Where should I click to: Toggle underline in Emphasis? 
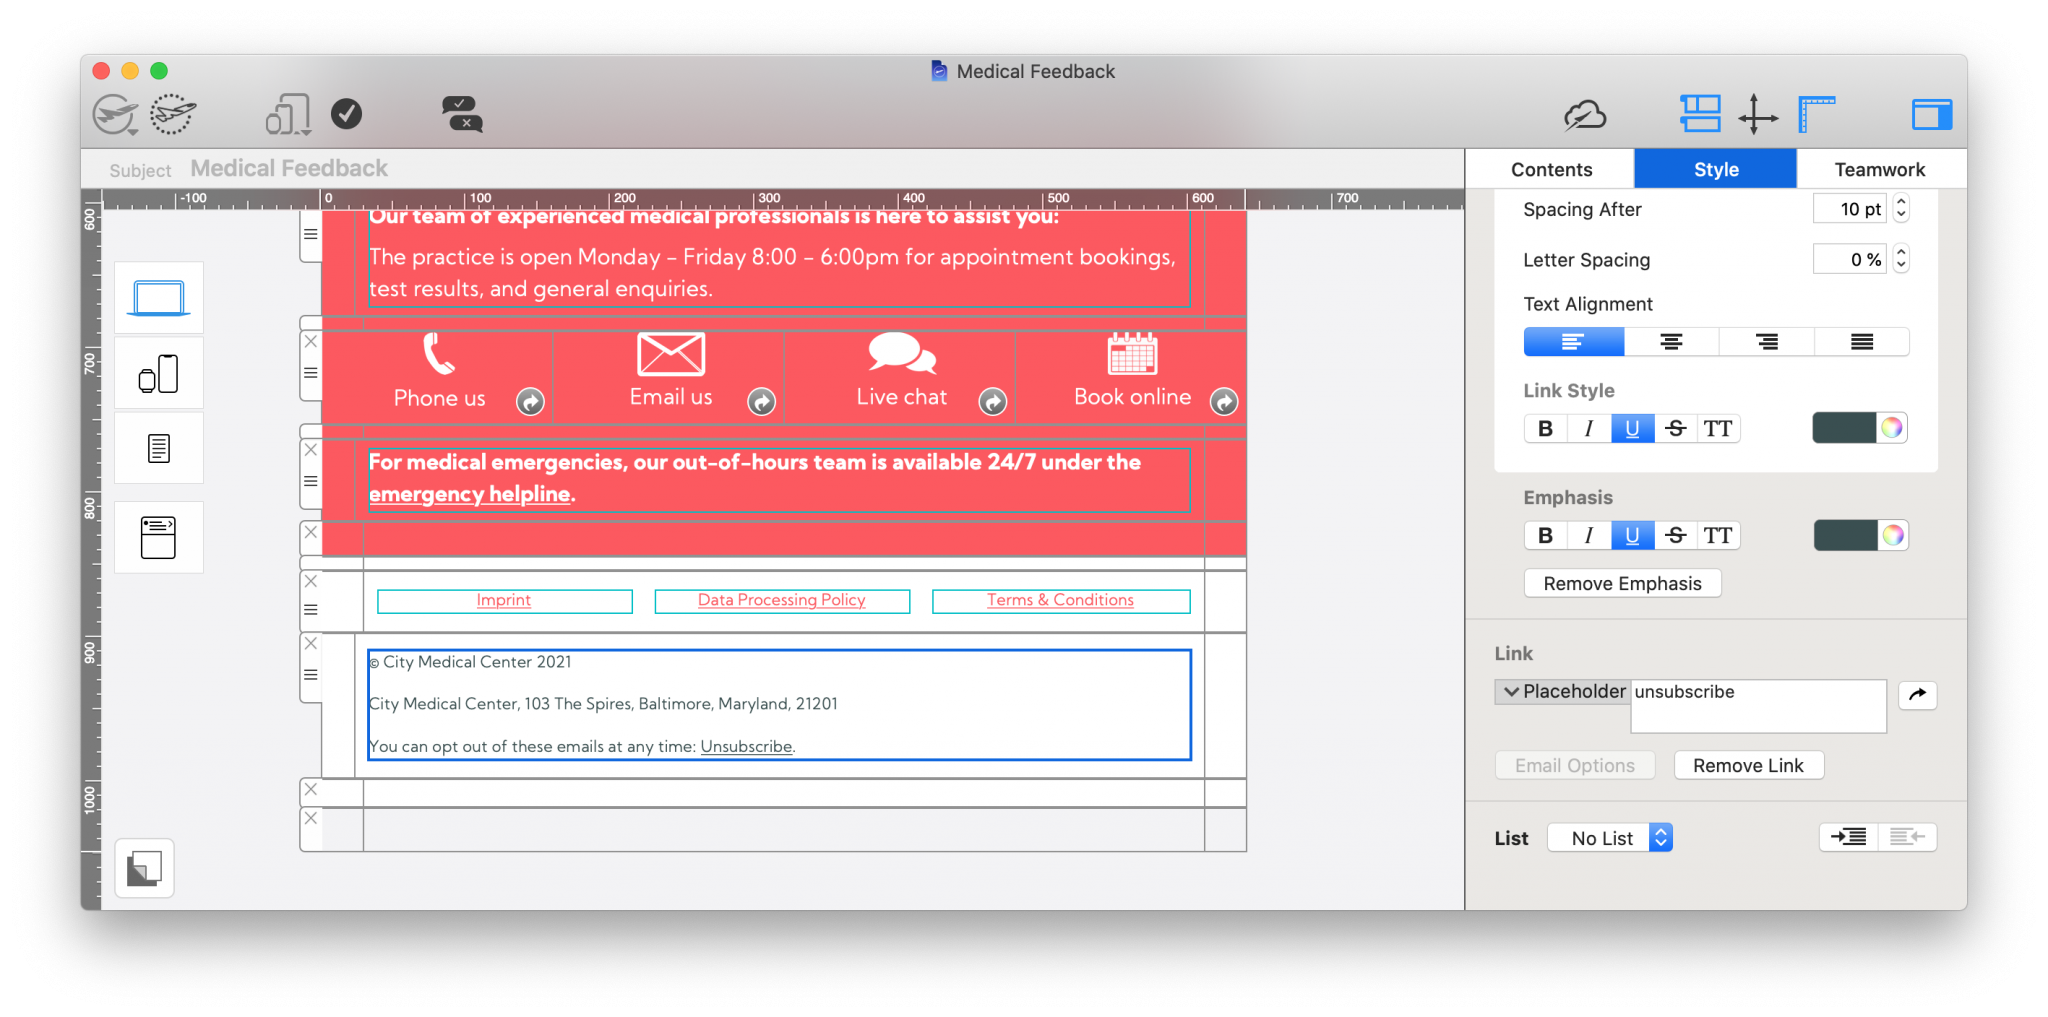click(x=1633, y=536)
